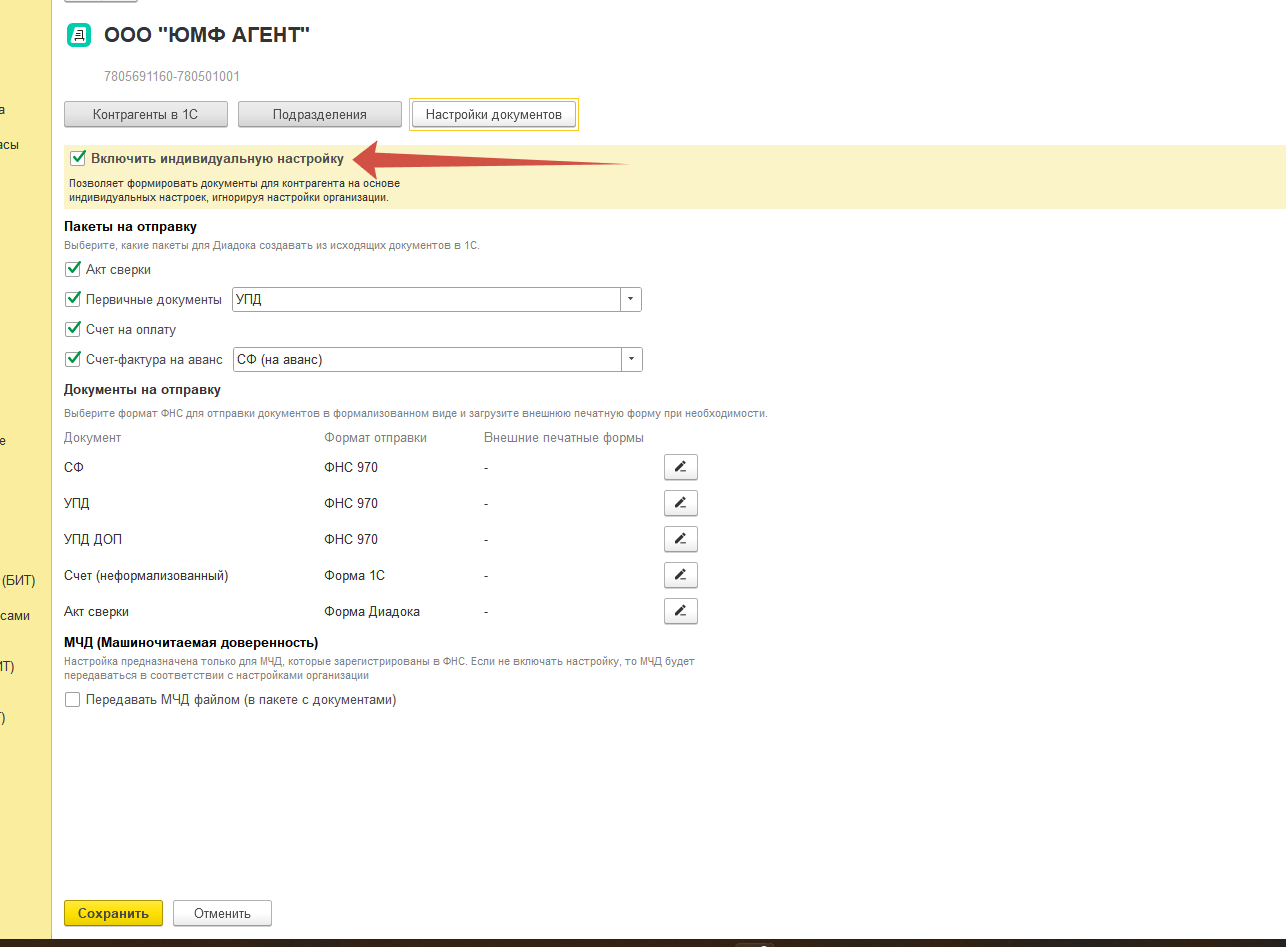Click the green document icon near ООО "ЮМФ АГЕНТ"
1286x947 pixels.
[78, 36]
